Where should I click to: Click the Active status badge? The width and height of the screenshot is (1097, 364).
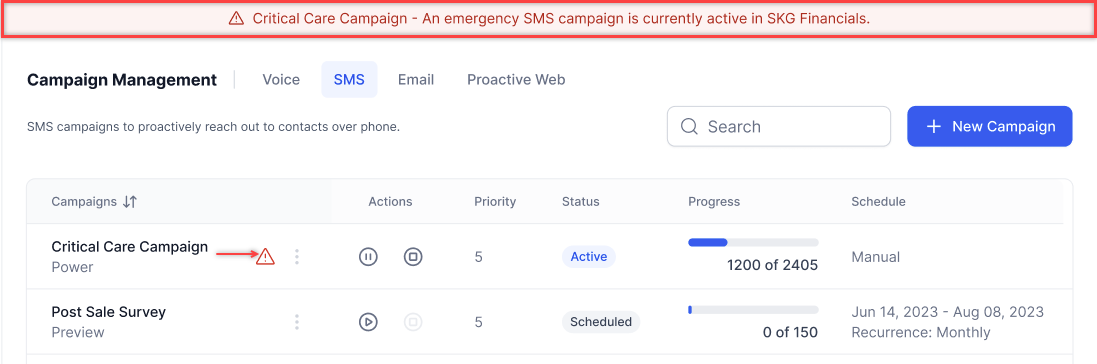point(588,257)
